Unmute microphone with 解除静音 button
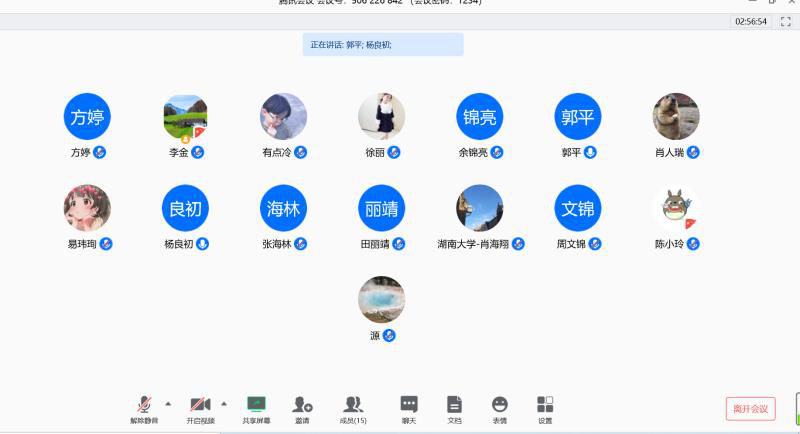Viewport: 800px width, 434px height. pos(144,408)
